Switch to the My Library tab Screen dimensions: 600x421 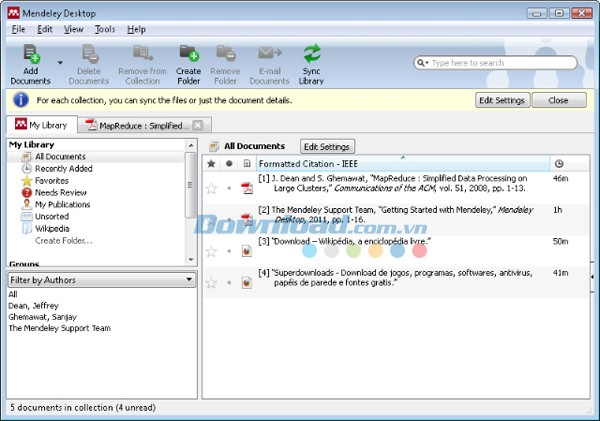tap(42, 125)
